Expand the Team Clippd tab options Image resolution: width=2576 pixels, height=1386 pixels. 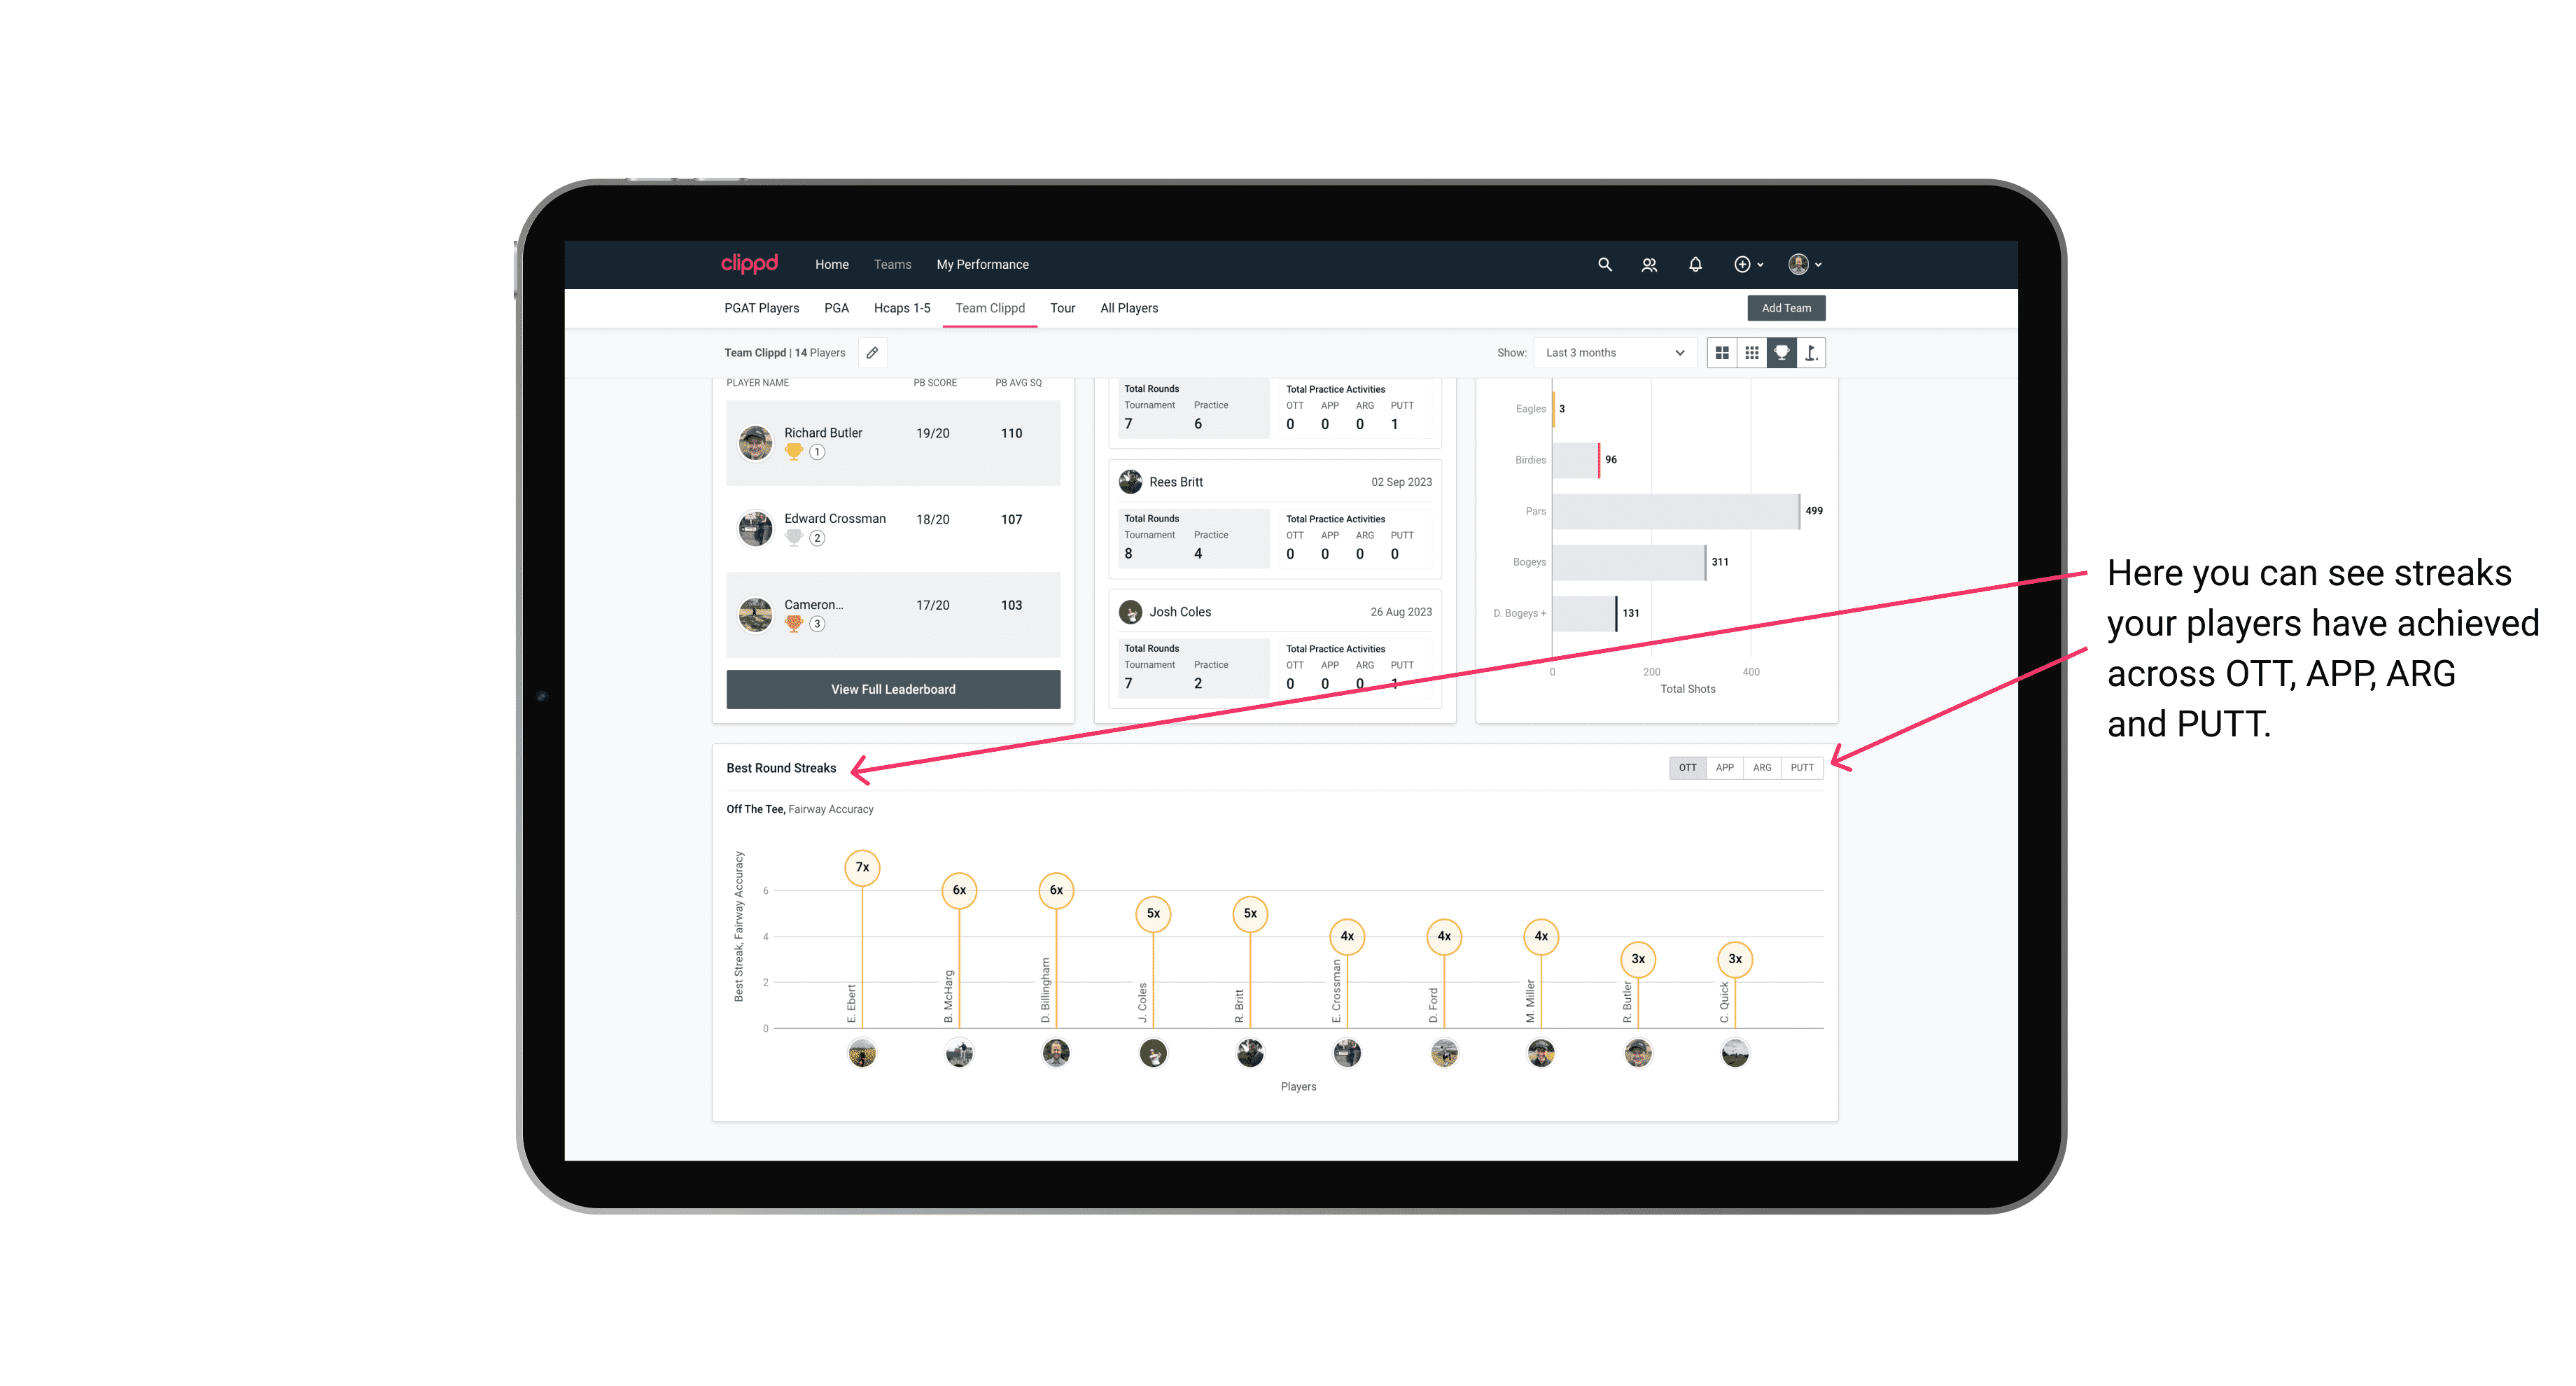tap(990, 309)
